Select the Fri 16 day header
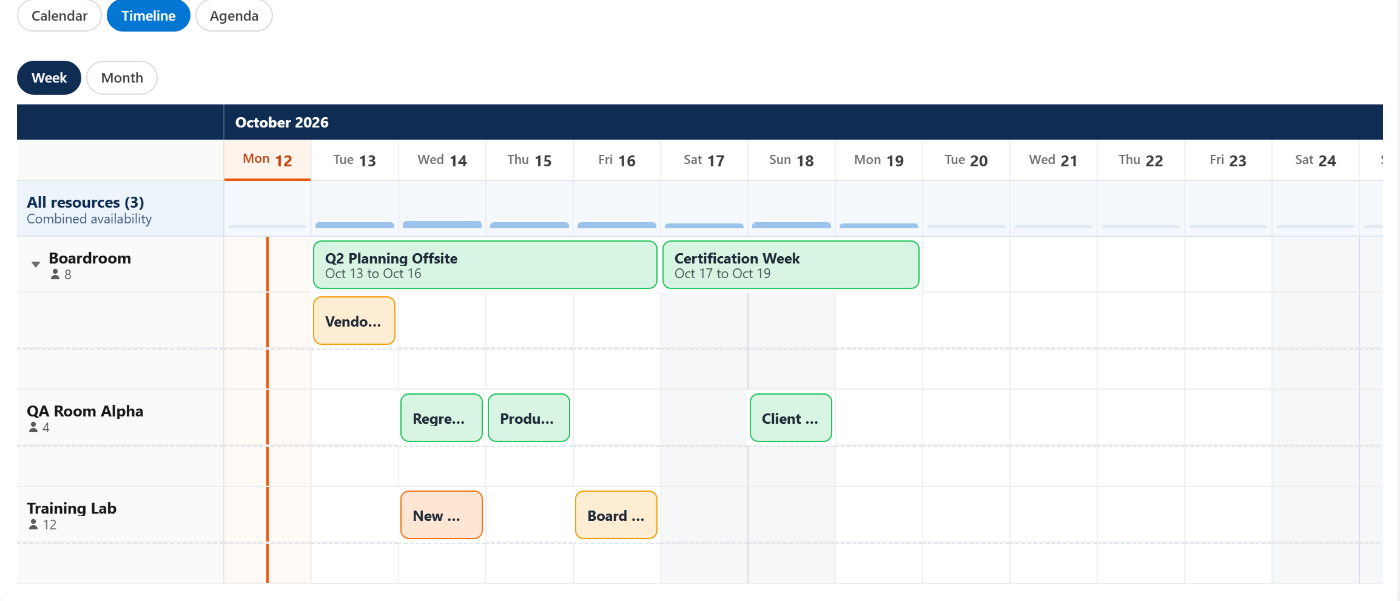The width and height of the screenshot is (1400, 601). pyautogui.click(x=617, y=160)
